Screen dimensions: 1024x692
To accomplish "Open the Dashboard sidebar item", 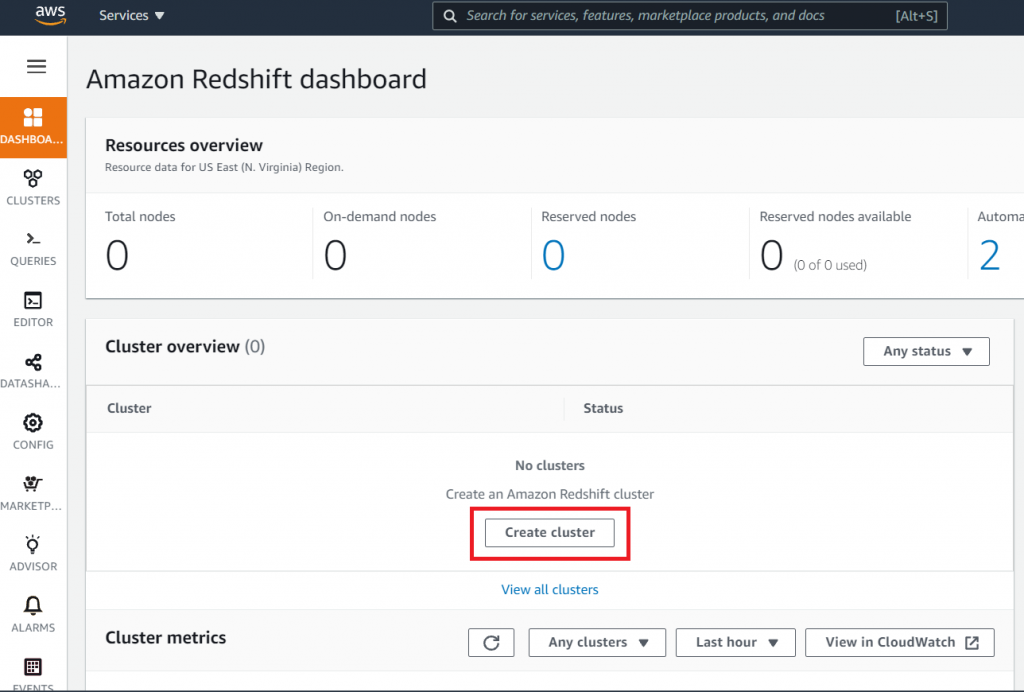I will (x=33, y=127).
